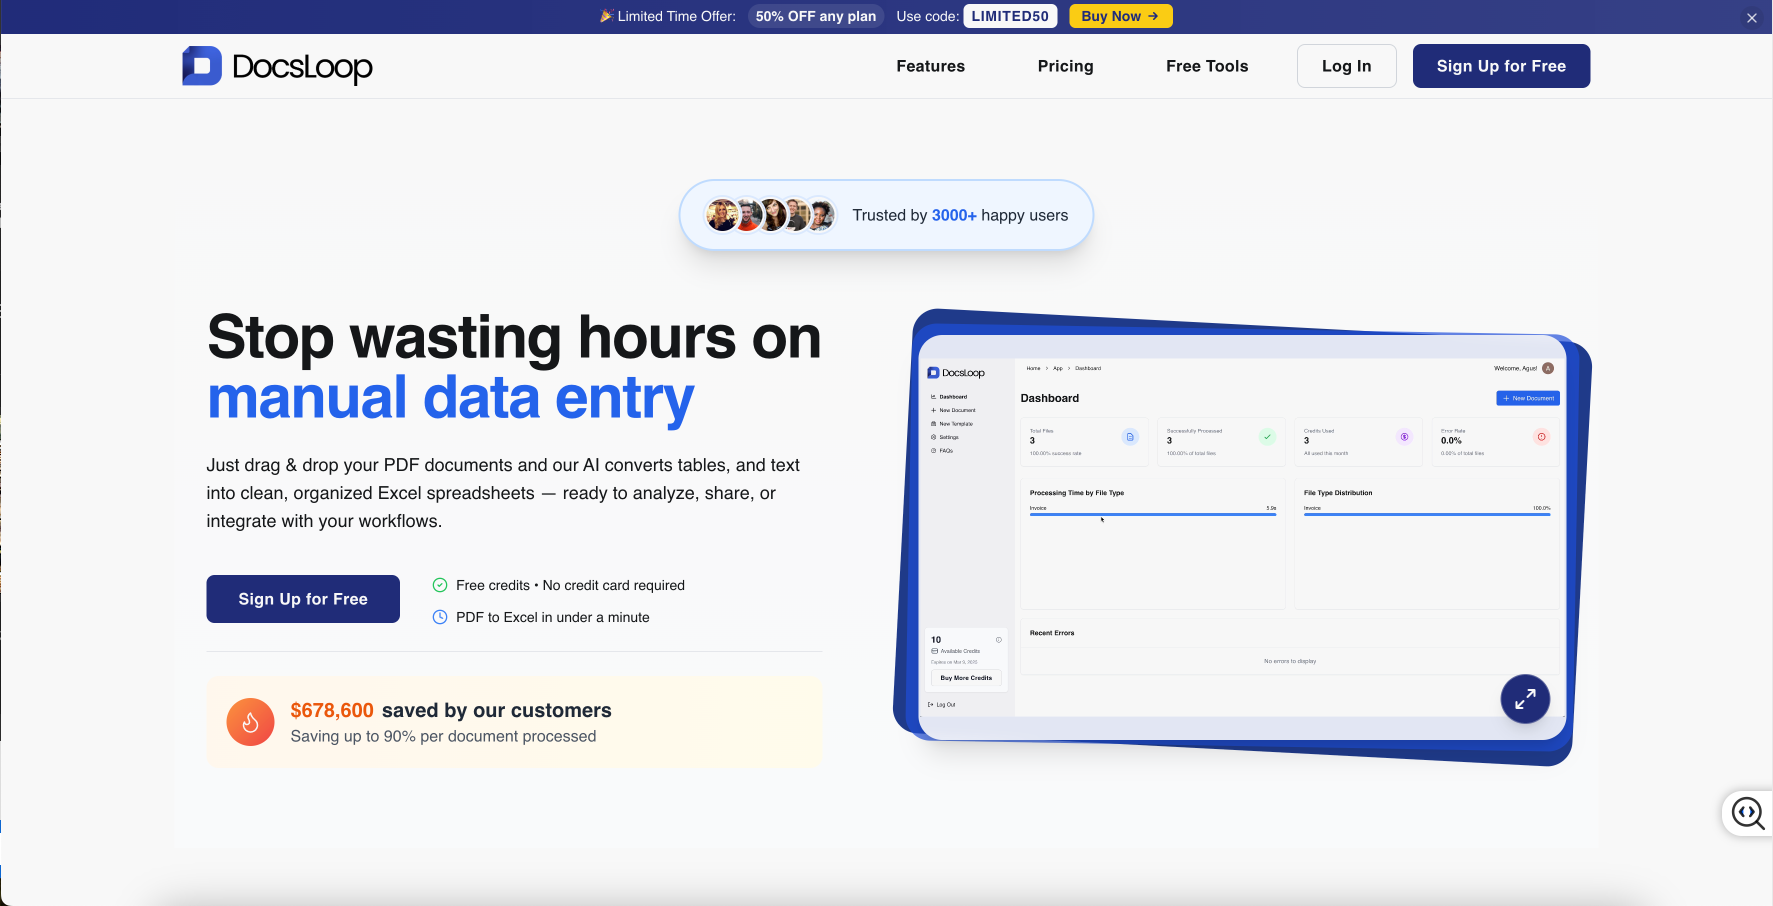Click hero Sign Up for Free button

pos(303,599)
